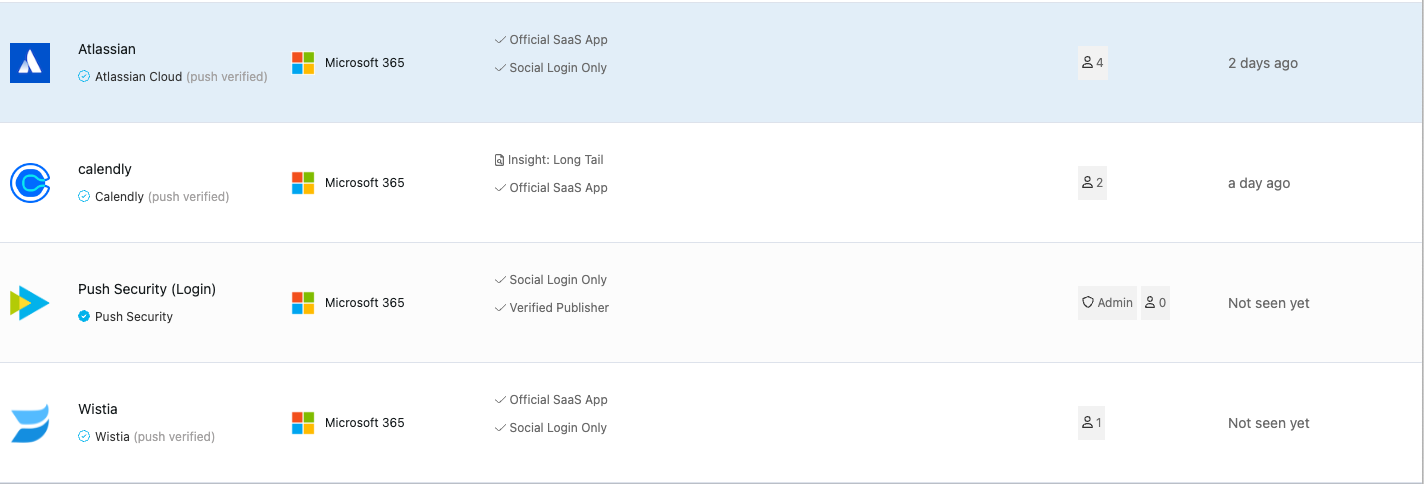Click Microsoft 365 logo in Atlassian row
The image size is (1424, 484).
click(303, 63)
